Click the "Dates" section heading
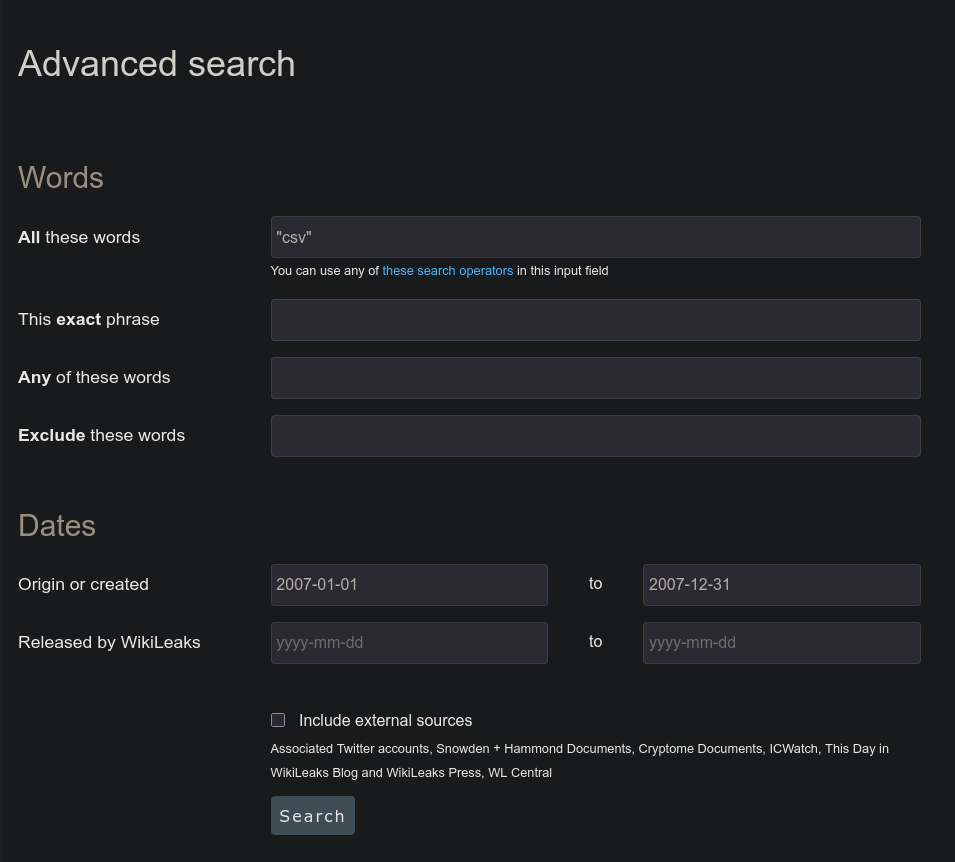 coord(57,526)
